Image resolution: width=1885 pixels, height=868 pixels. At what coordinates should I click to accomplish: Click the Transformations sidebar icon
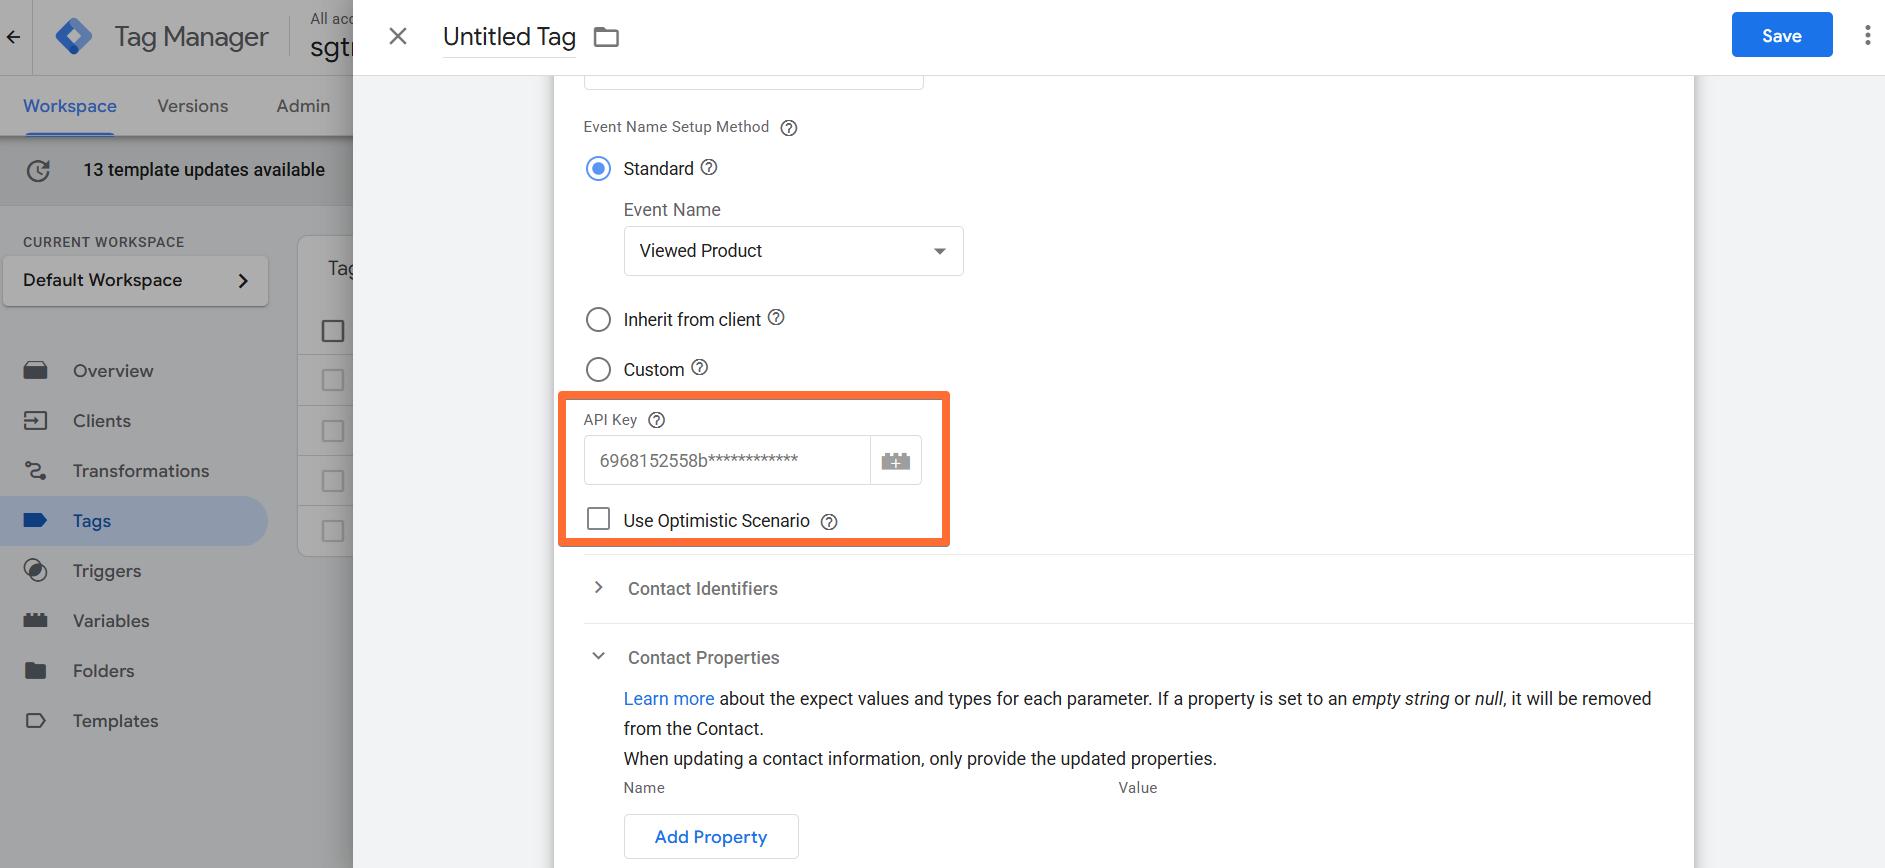(35, 471)
